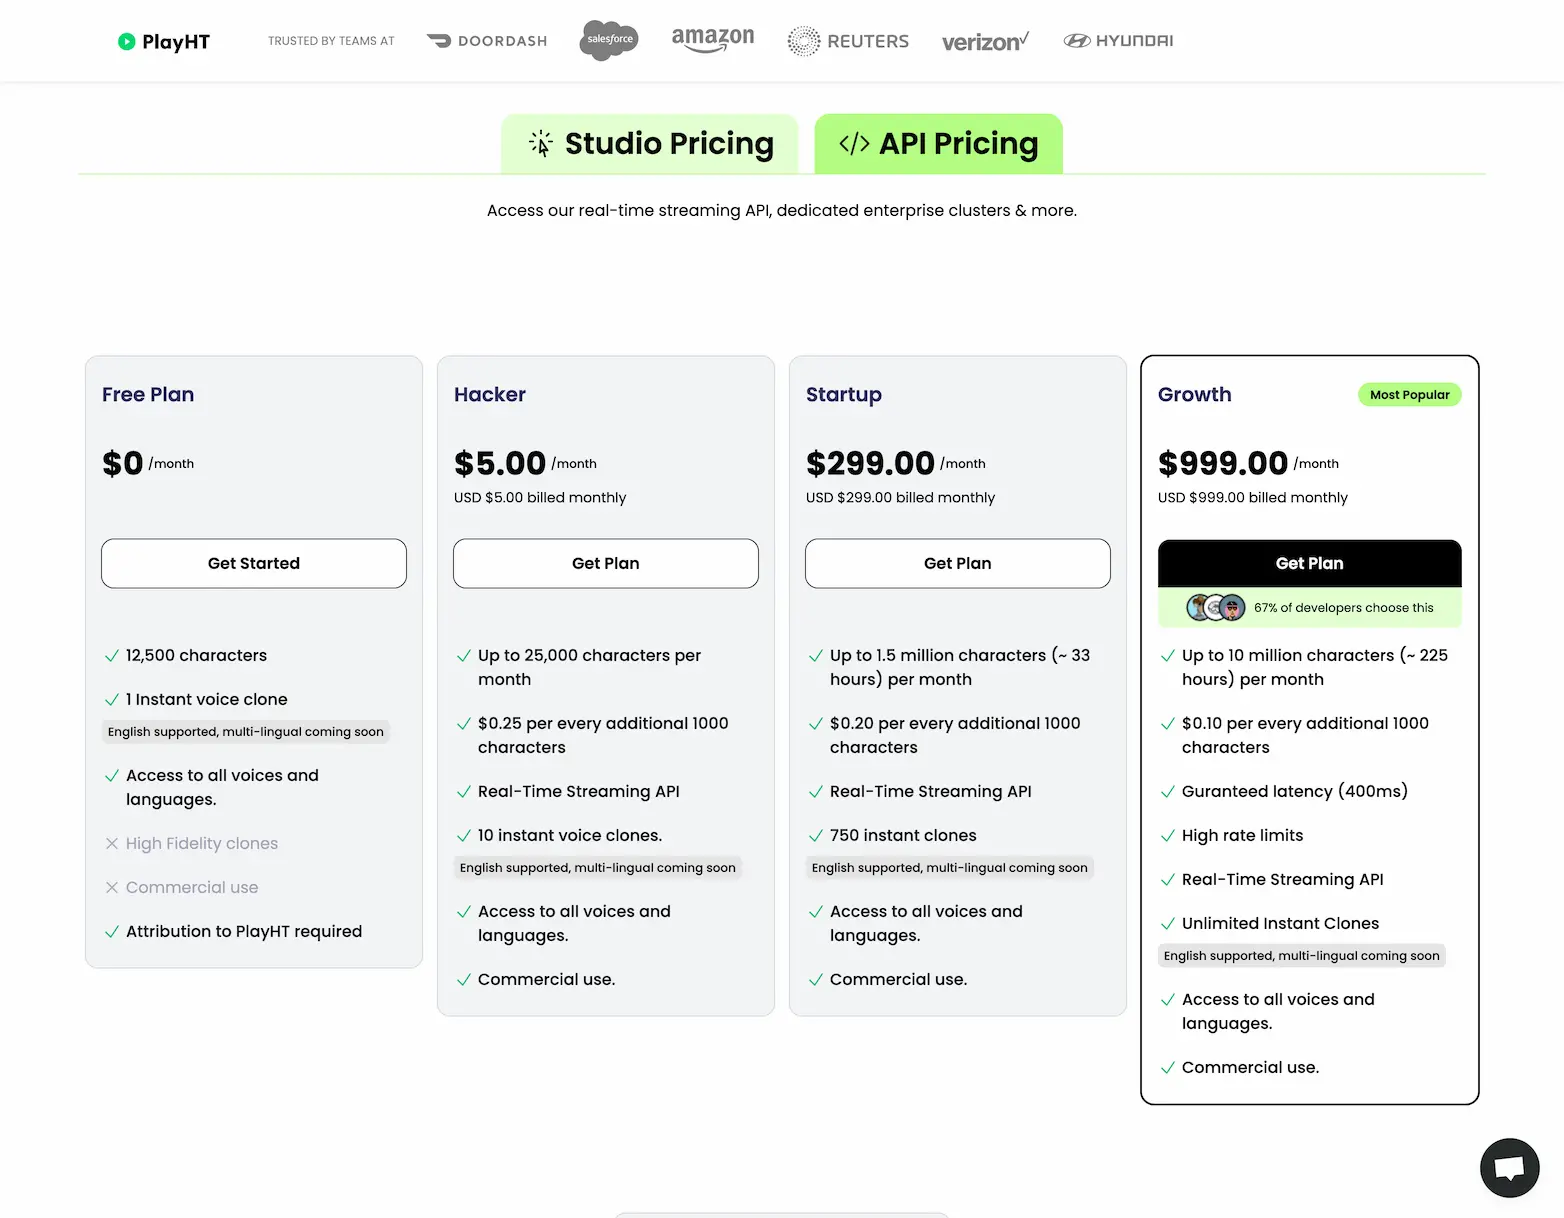Viewport: 1564px width, 1218px height.
Task: Click the PlayHT logo
Action: (x=163, y=41)
